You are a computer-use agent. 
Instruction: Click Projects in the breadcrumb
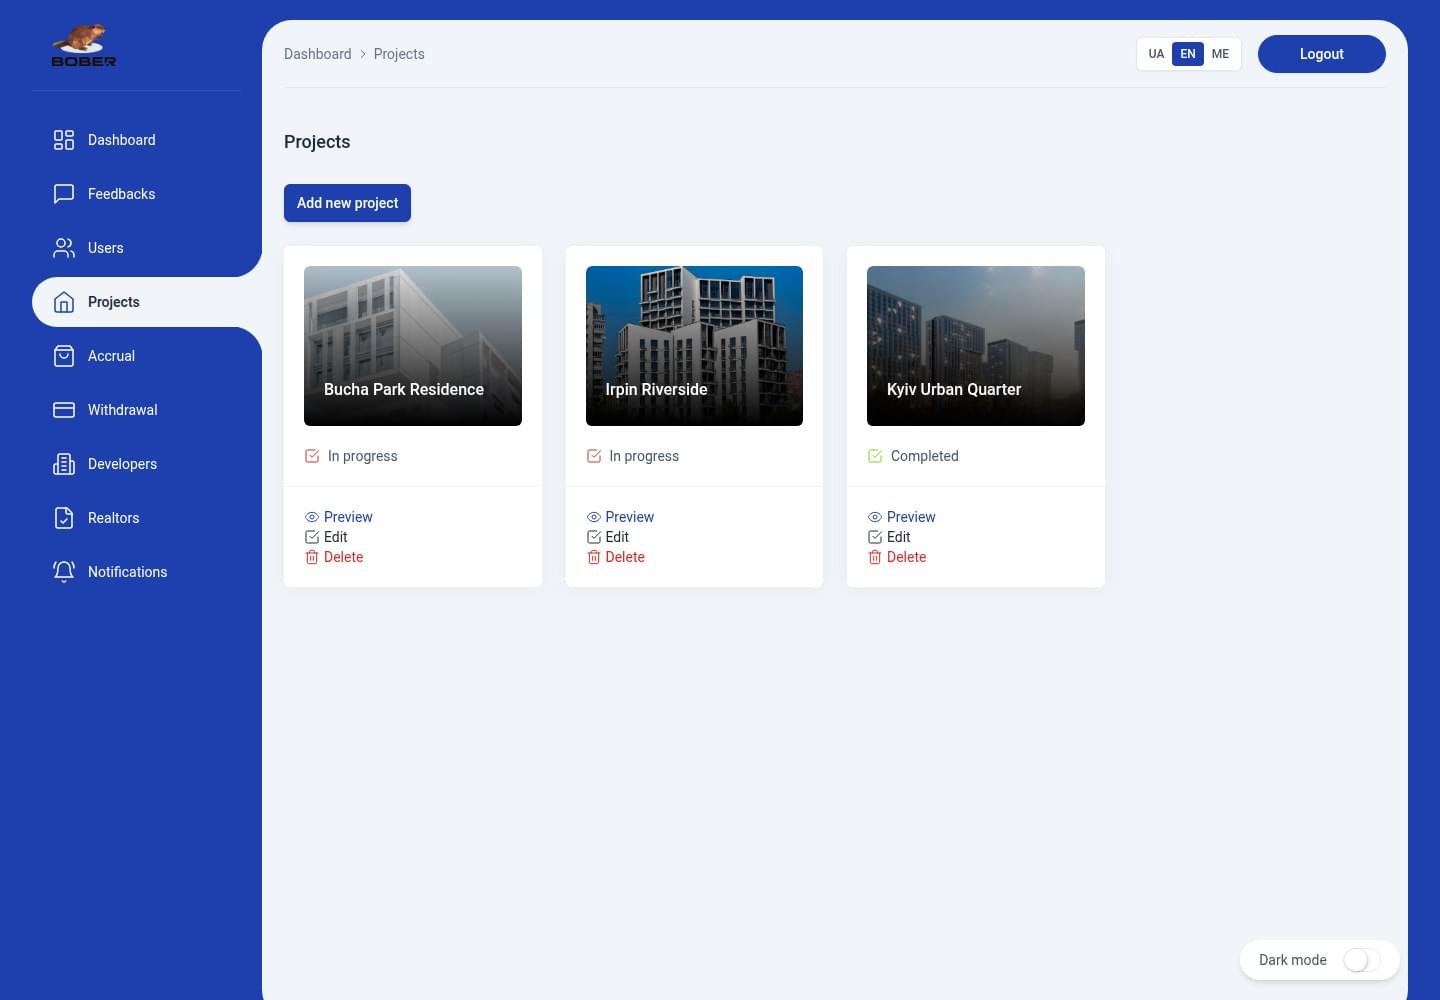pyautogui.click(x=399, y=54)
